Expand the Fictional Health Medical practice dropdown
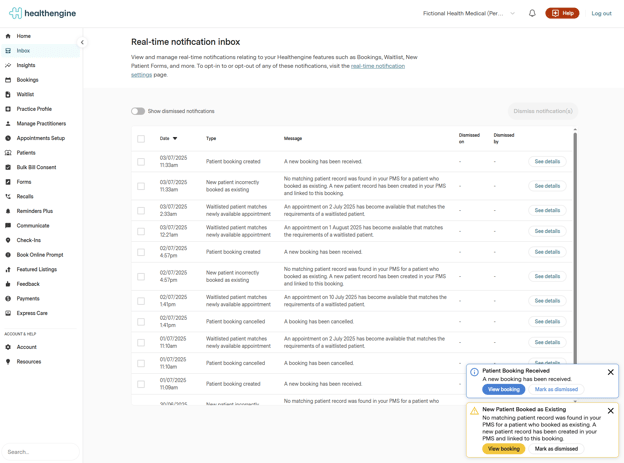Screen dimensions: 624x463 coord(513,14)
